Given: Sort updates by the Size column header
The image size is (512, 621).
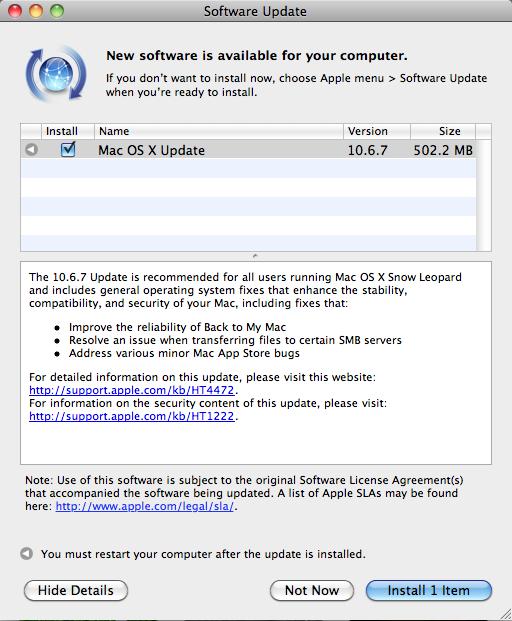Looking at the screenshot, I should (x=443, y=131).
